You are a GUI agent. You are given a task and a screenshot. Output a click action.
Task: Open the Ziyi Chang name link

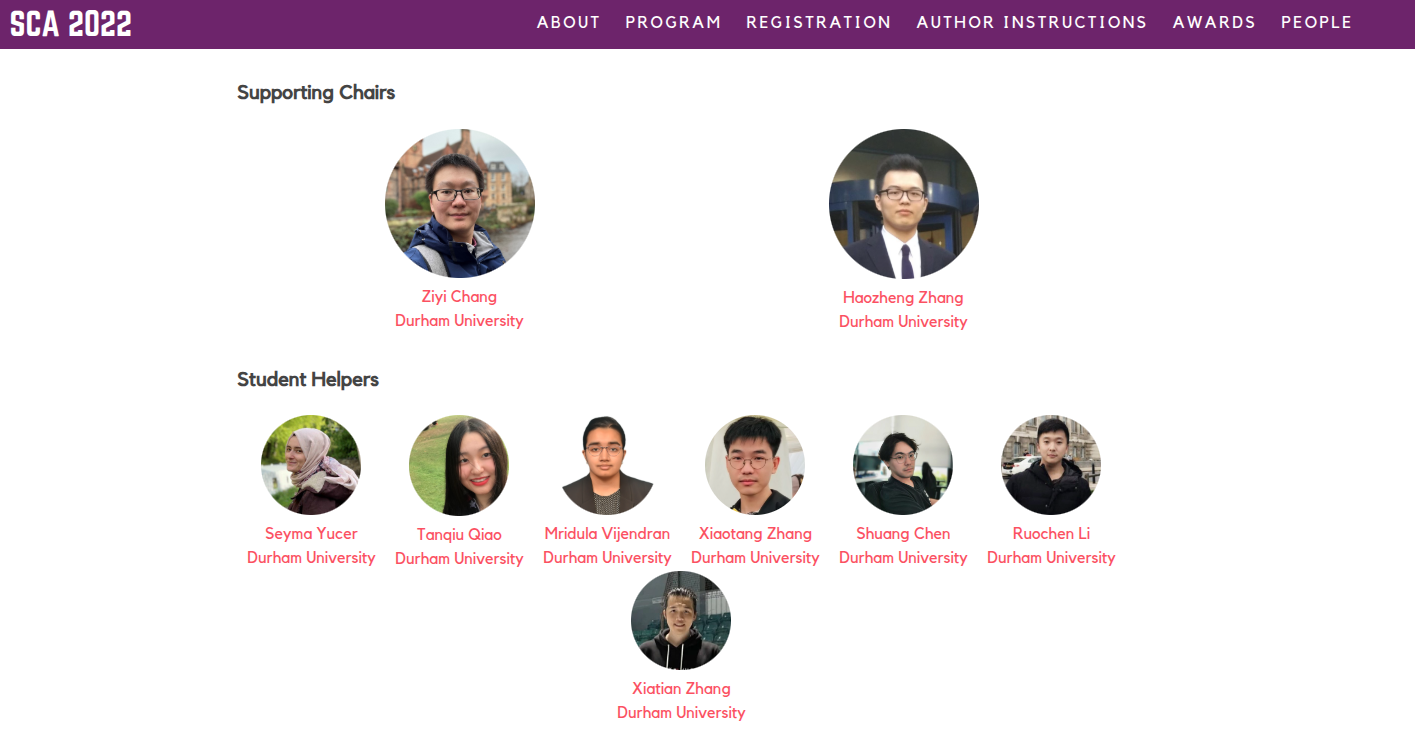pos(459,297)
